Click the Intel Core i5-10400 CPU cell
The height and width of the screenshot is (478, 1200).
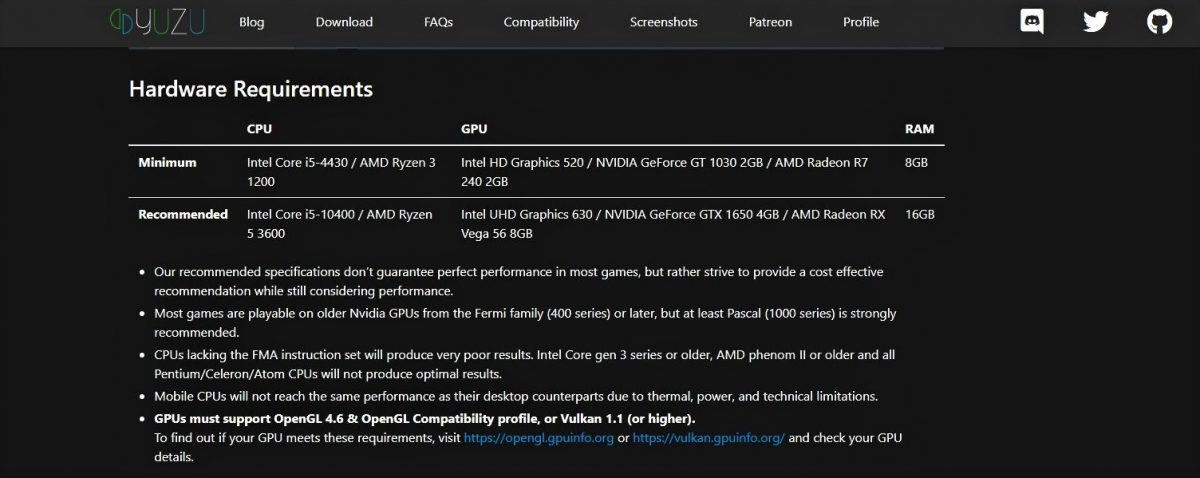click(340, 224)
